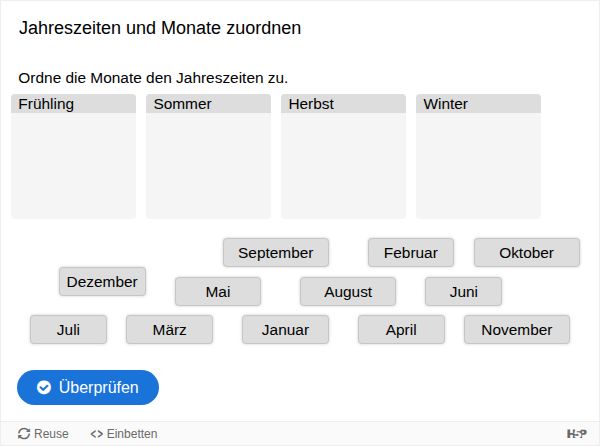The image size is (600, 446).
Task: Click the H5P logo icon
Action: coord(576,433)
